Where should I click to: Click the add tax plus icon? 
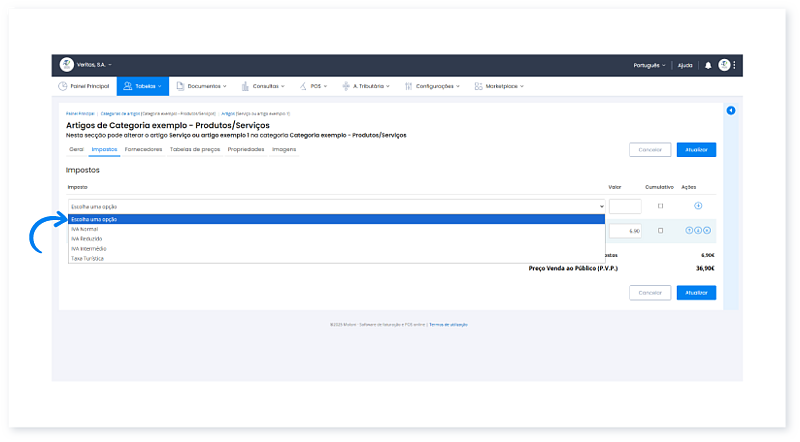[x=697, y=206]
